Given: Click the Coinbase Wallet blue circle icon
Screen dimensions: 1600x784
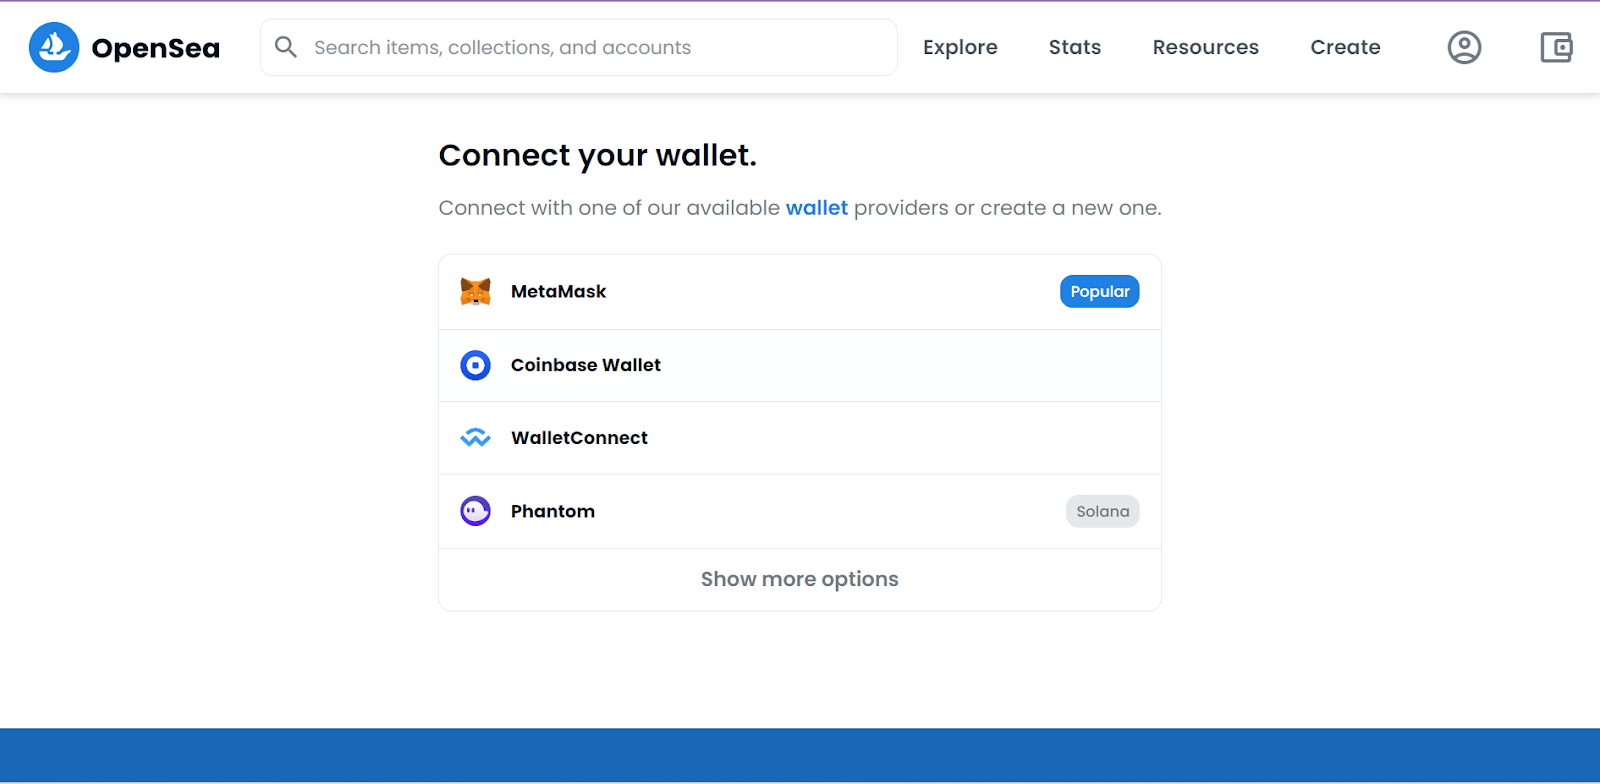Looking at the screenshot, I should 475,365.
